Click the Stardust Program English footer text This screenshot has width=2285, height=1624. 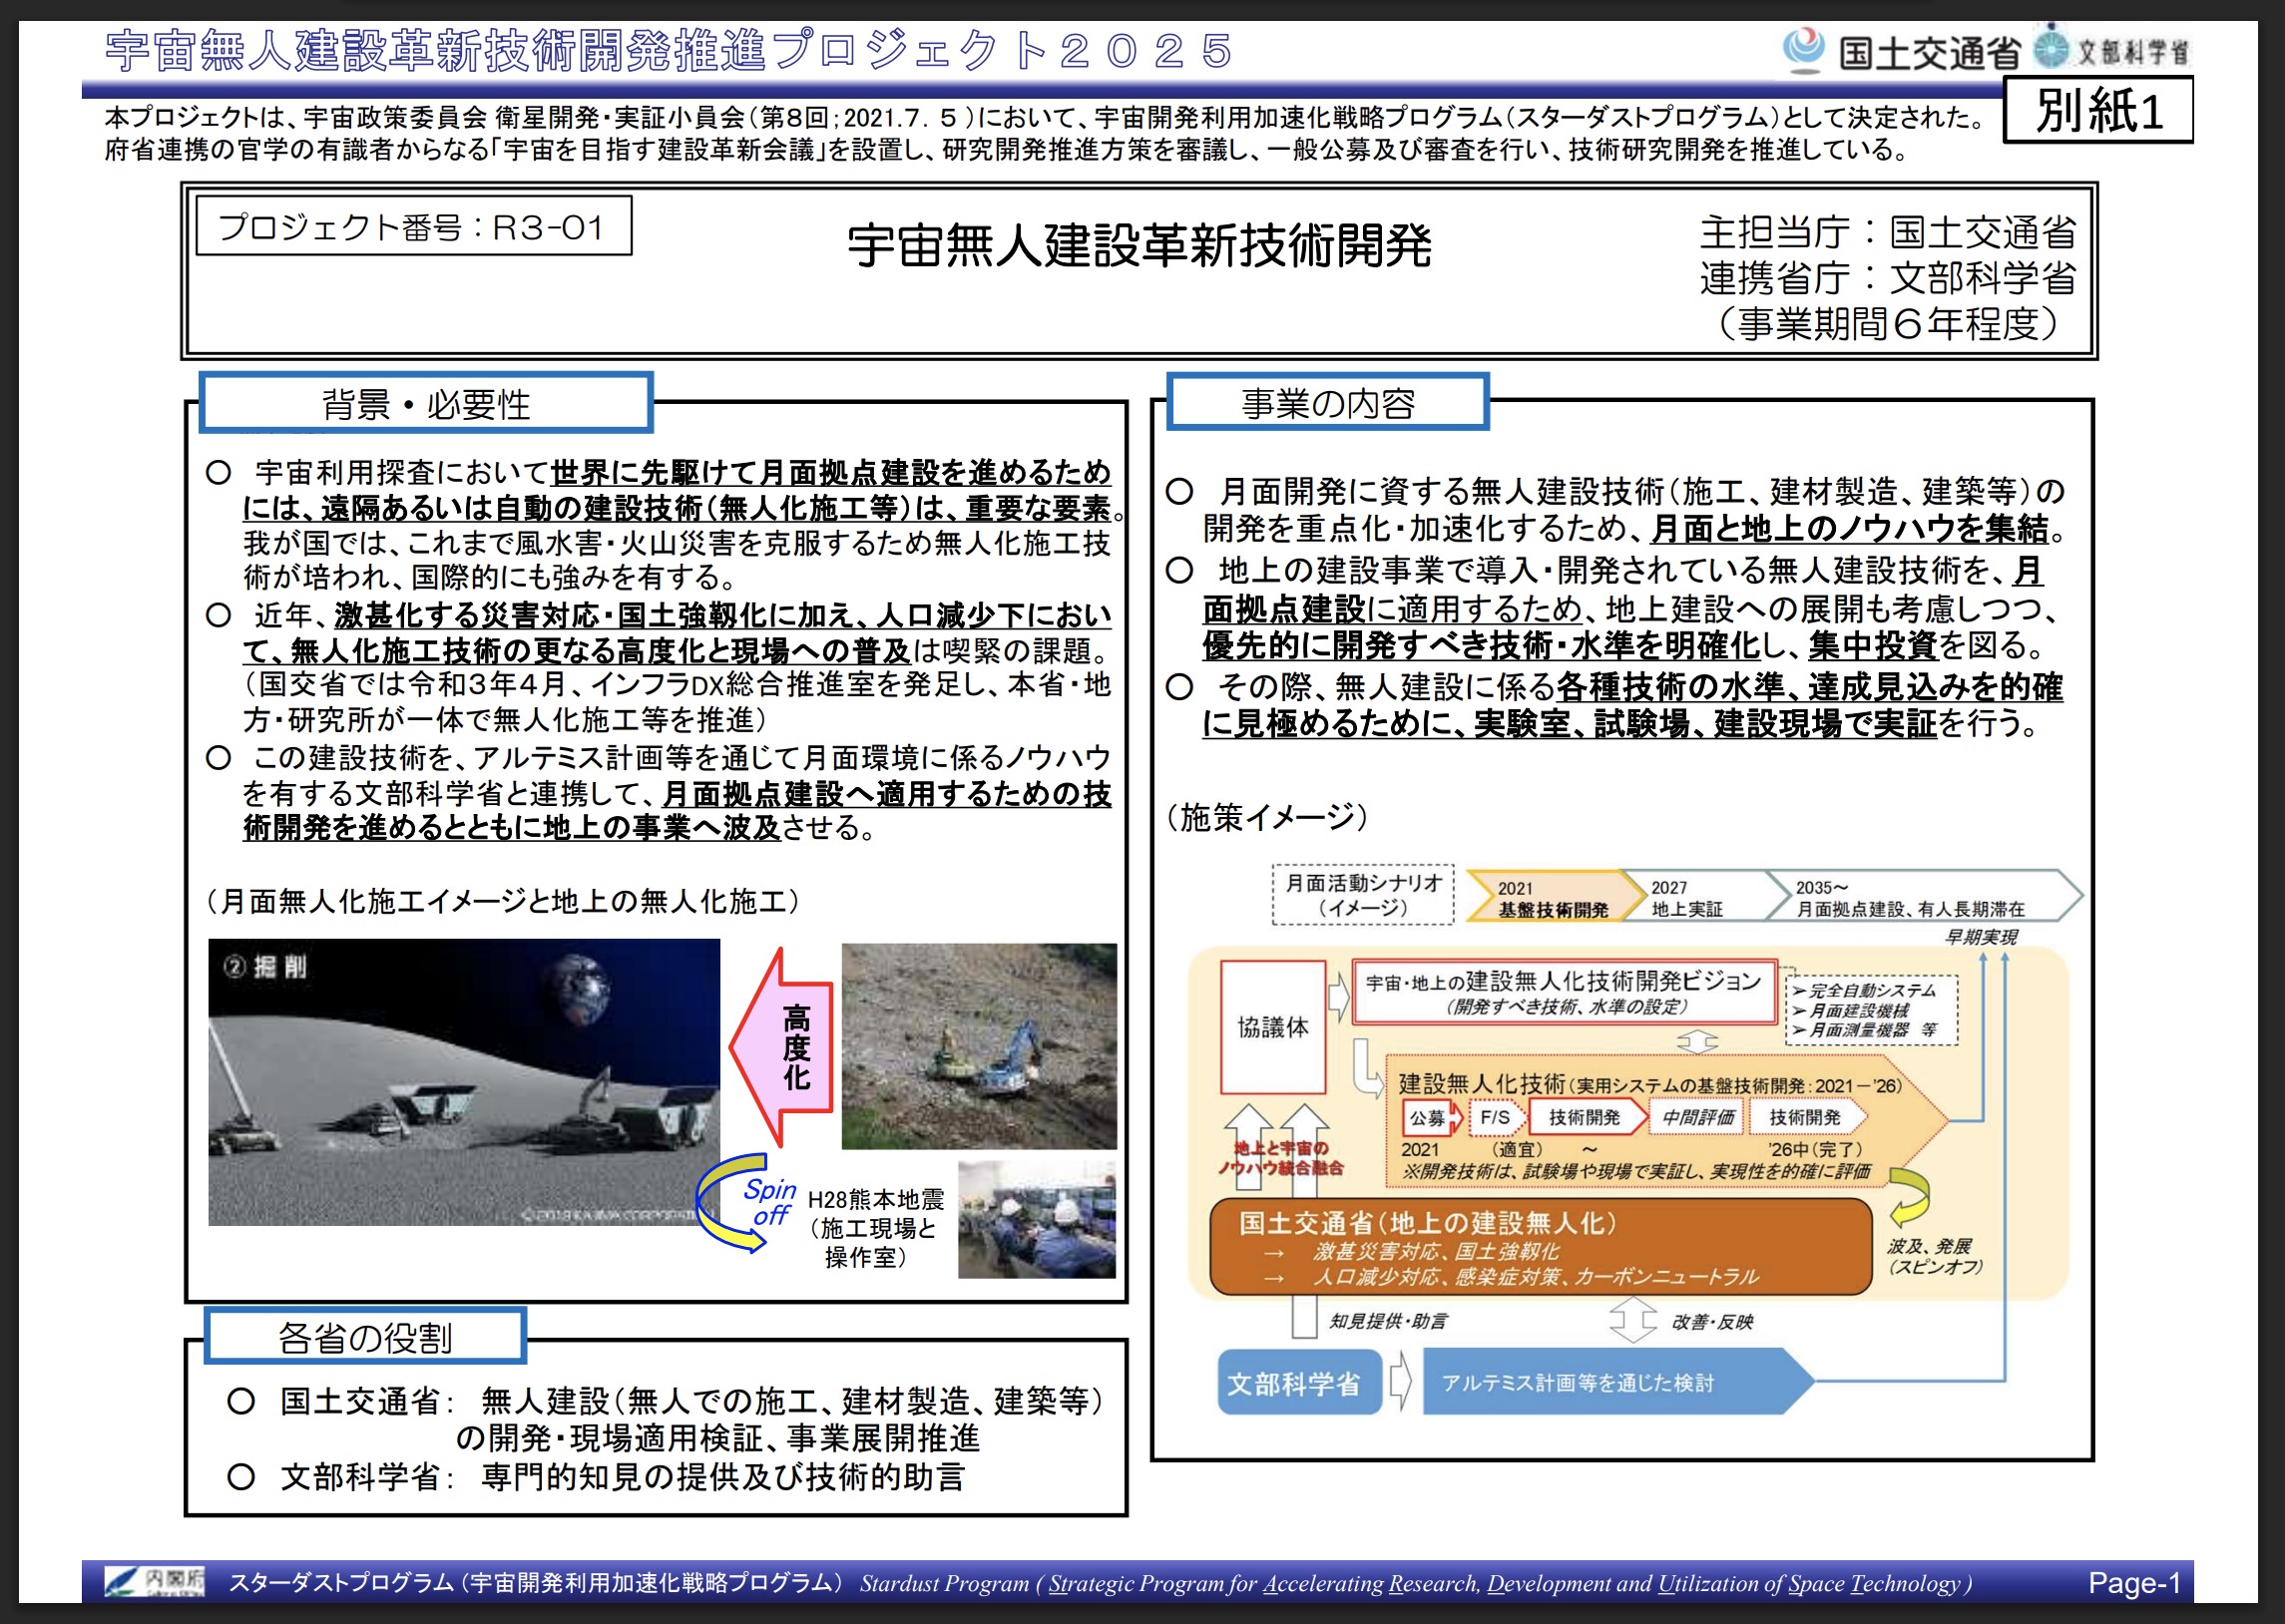click(x=1416, y=1583)
